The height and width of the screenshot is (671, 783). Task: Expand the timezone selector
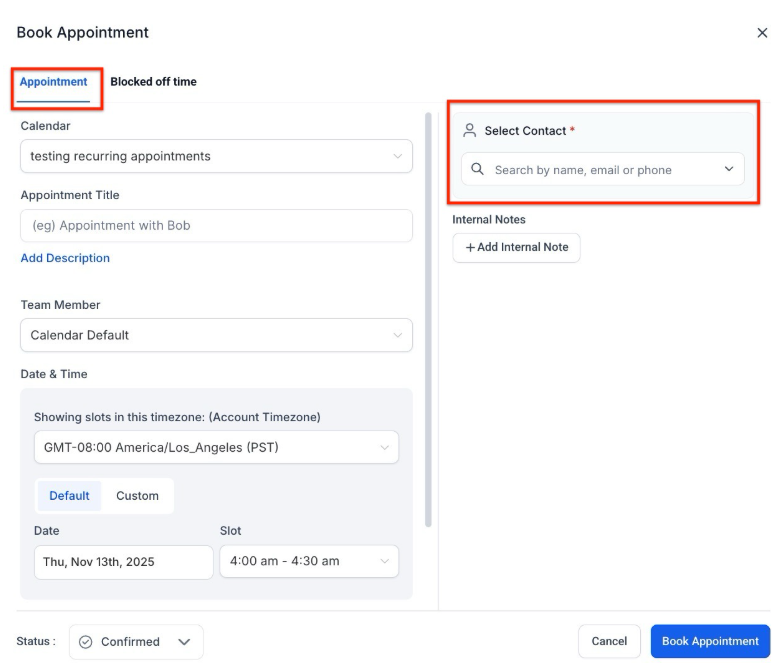tap(216, 447)
